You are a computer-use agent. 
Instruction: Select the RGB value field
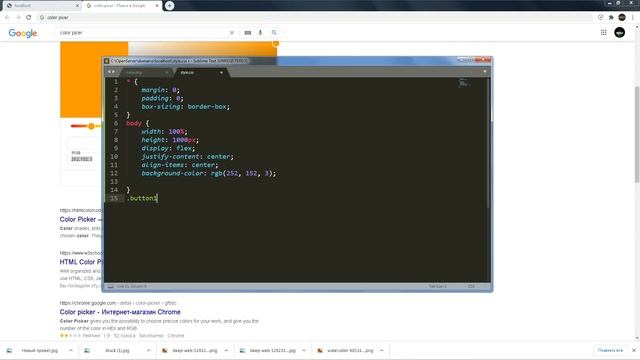click(82, 159)
